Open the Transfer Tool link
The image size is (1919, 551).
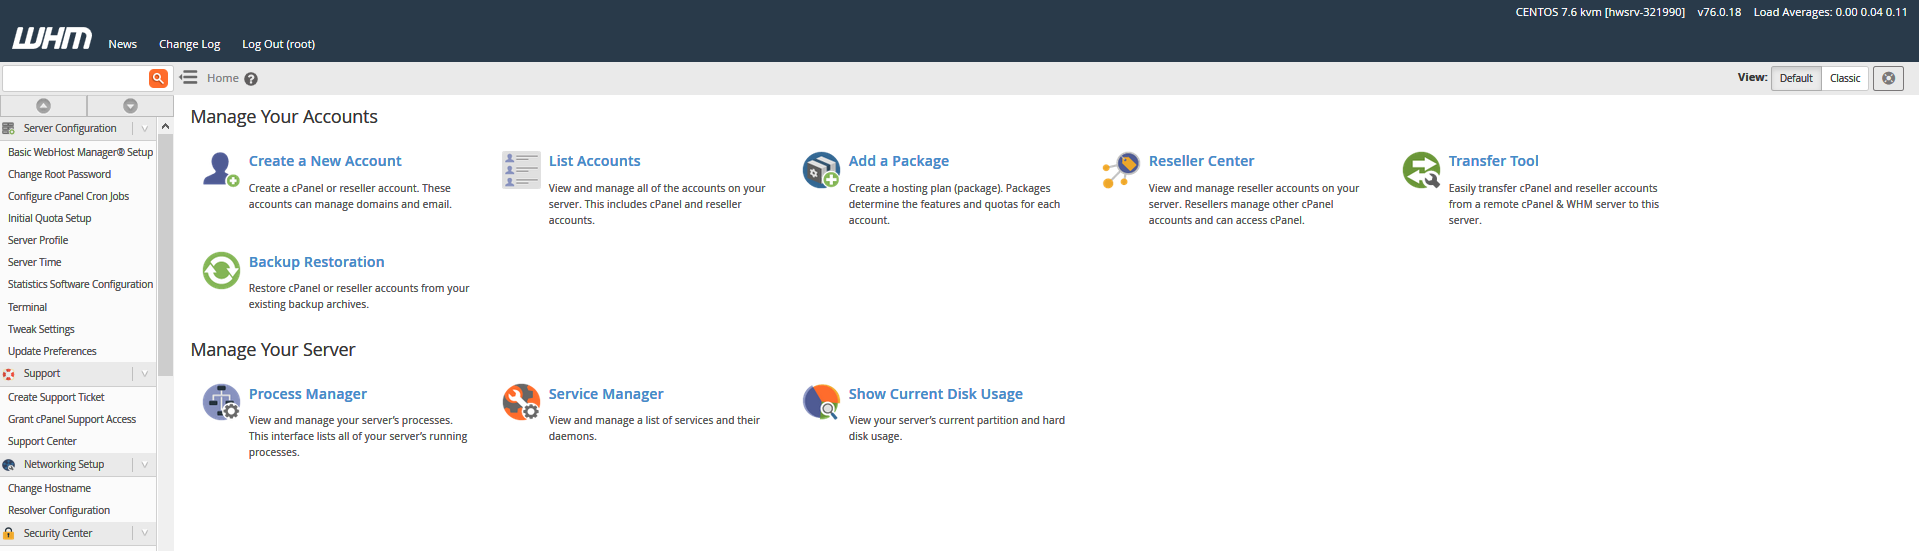(1493, 161)
